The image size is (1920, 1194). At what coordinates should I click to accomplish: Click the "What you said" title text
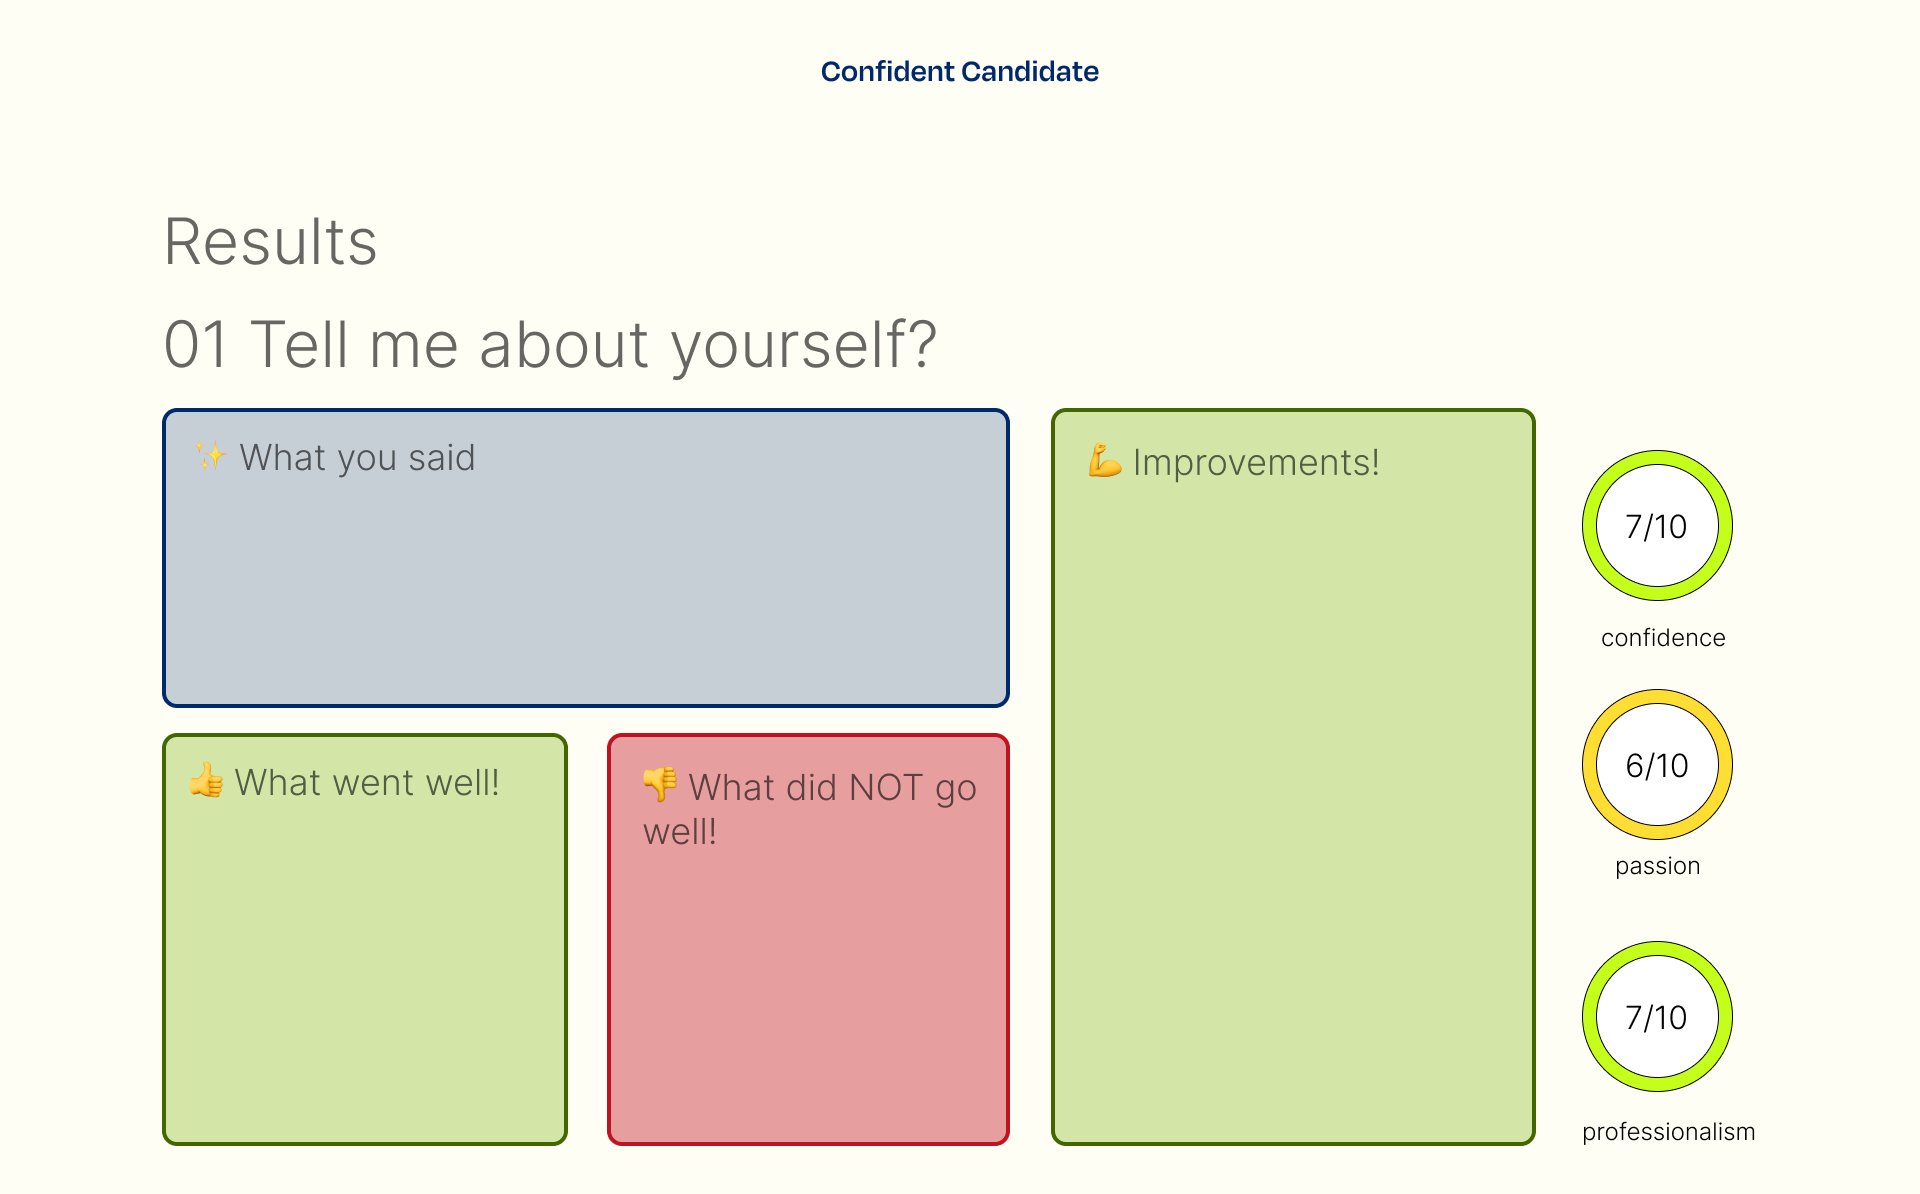pos(357,458)
